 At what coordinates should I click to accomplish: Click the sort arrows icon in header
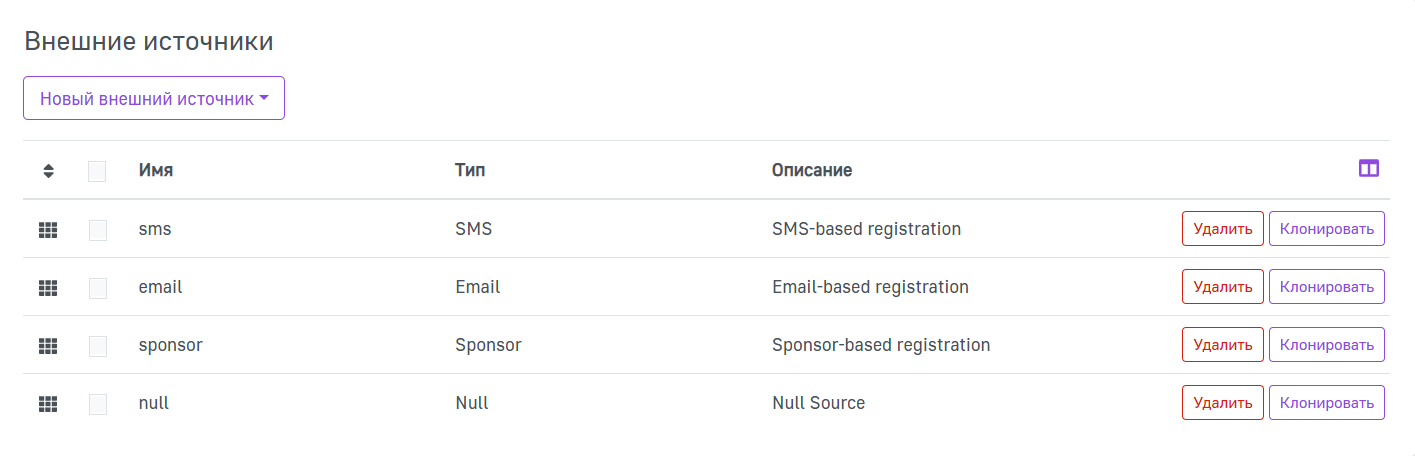click(48, 171)
